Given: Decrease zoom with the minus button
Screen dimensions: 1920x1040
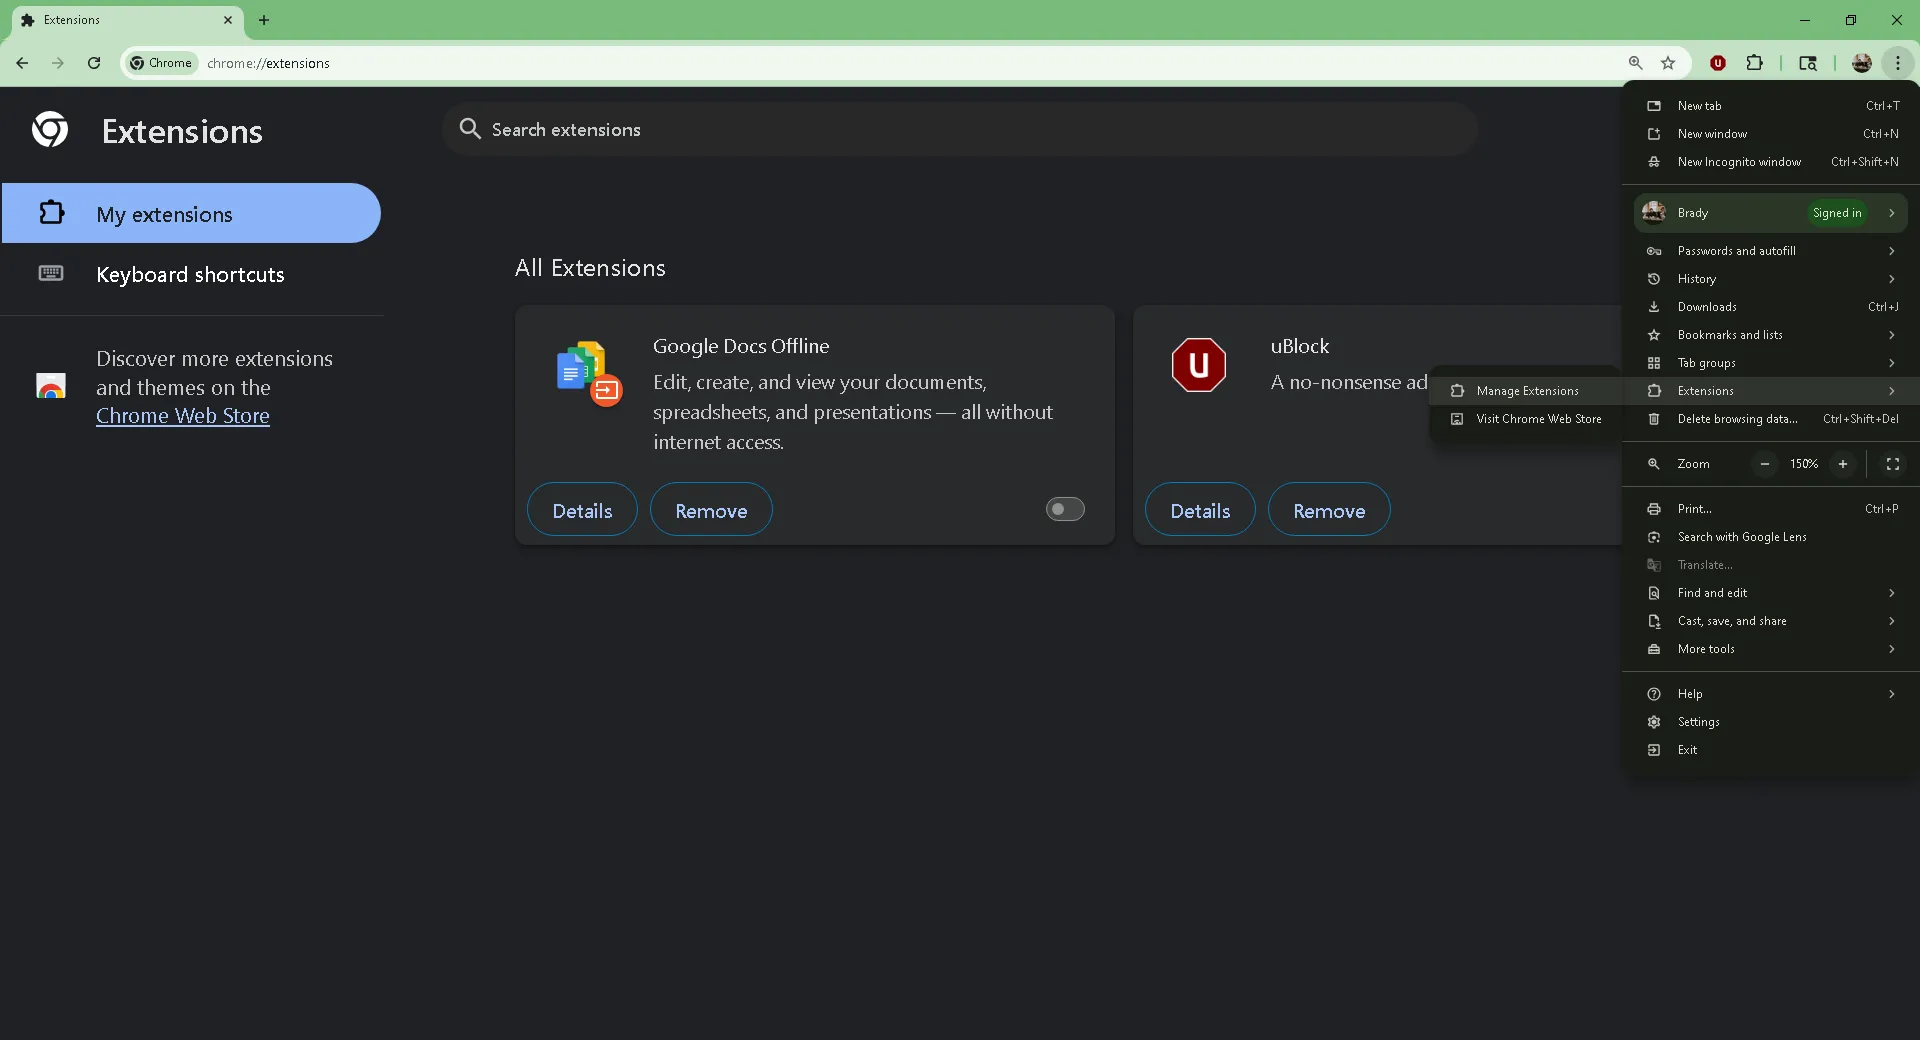Looking at the screenshot, I should 1765,464.
